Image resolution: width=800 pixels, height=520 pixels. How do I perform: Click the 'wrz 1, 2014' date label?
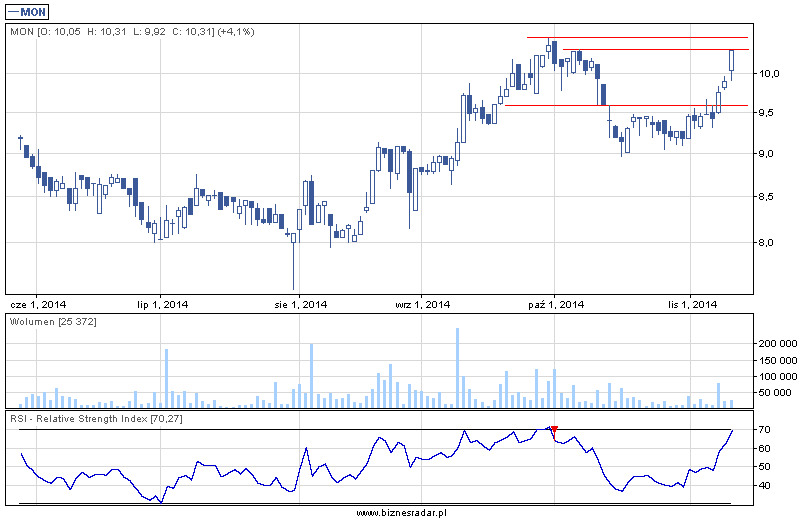coord(423,305)
